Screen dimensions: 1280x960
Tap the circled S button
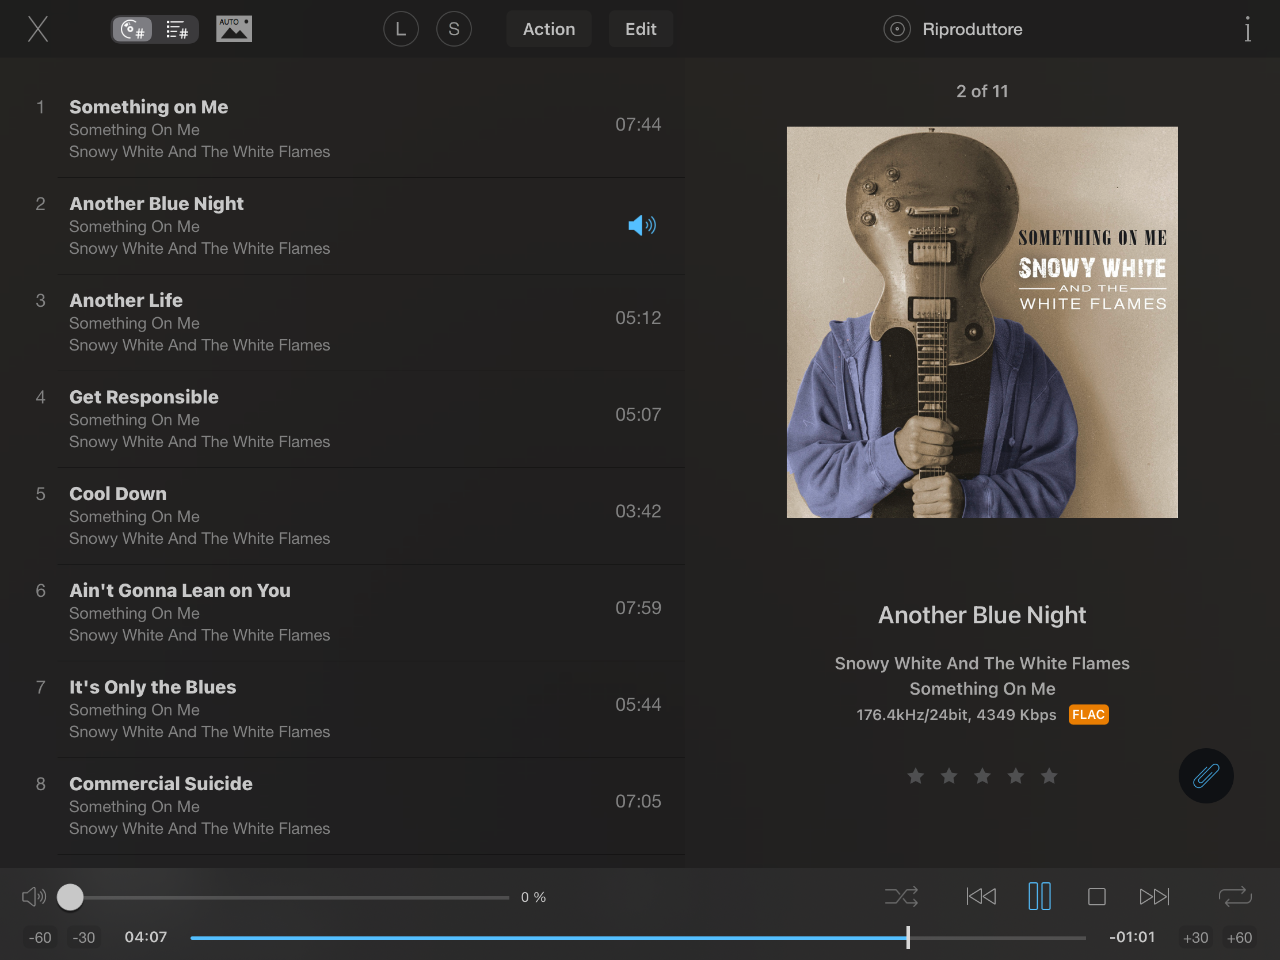454,29
